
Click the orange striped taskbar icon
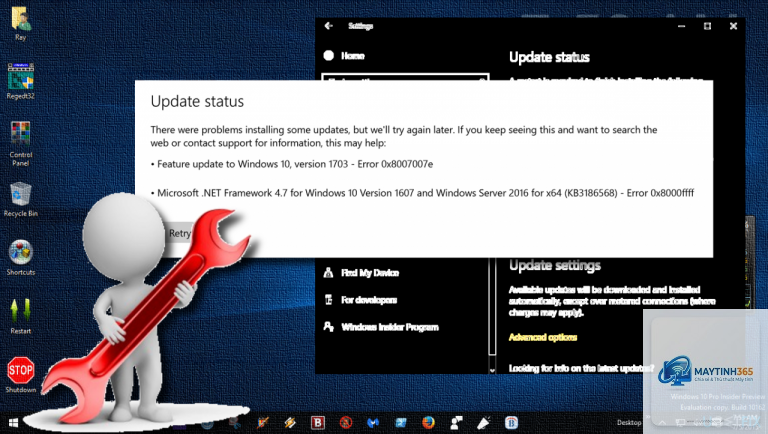coord(290,422)
